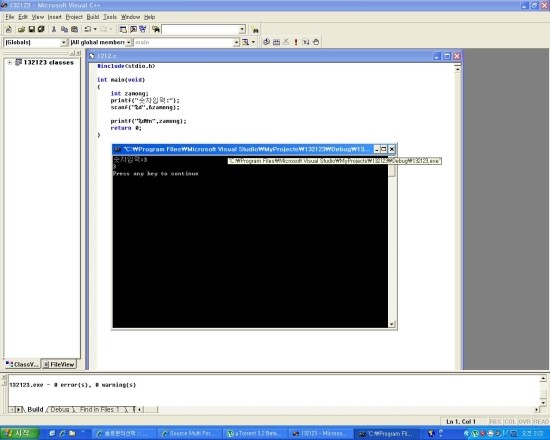Open the All global members dropdown
This screenshot has width=550, height=440.
pos(128,42)
